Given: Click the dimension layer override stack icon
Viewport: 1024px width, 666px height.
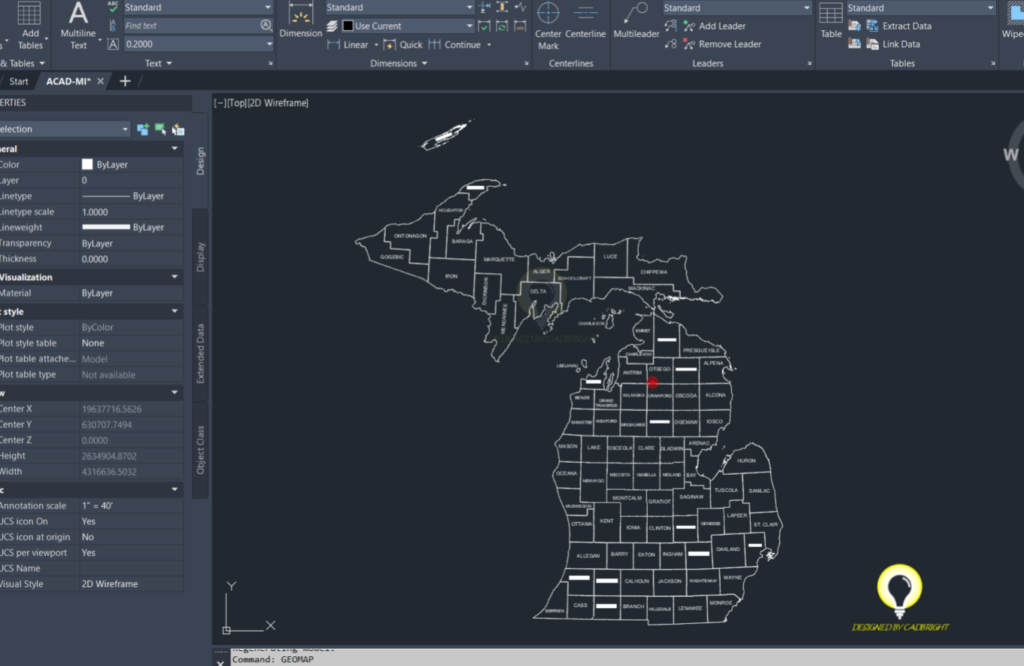Looking at the screenshot, I should pyautogui.click(x=332, y=26).
